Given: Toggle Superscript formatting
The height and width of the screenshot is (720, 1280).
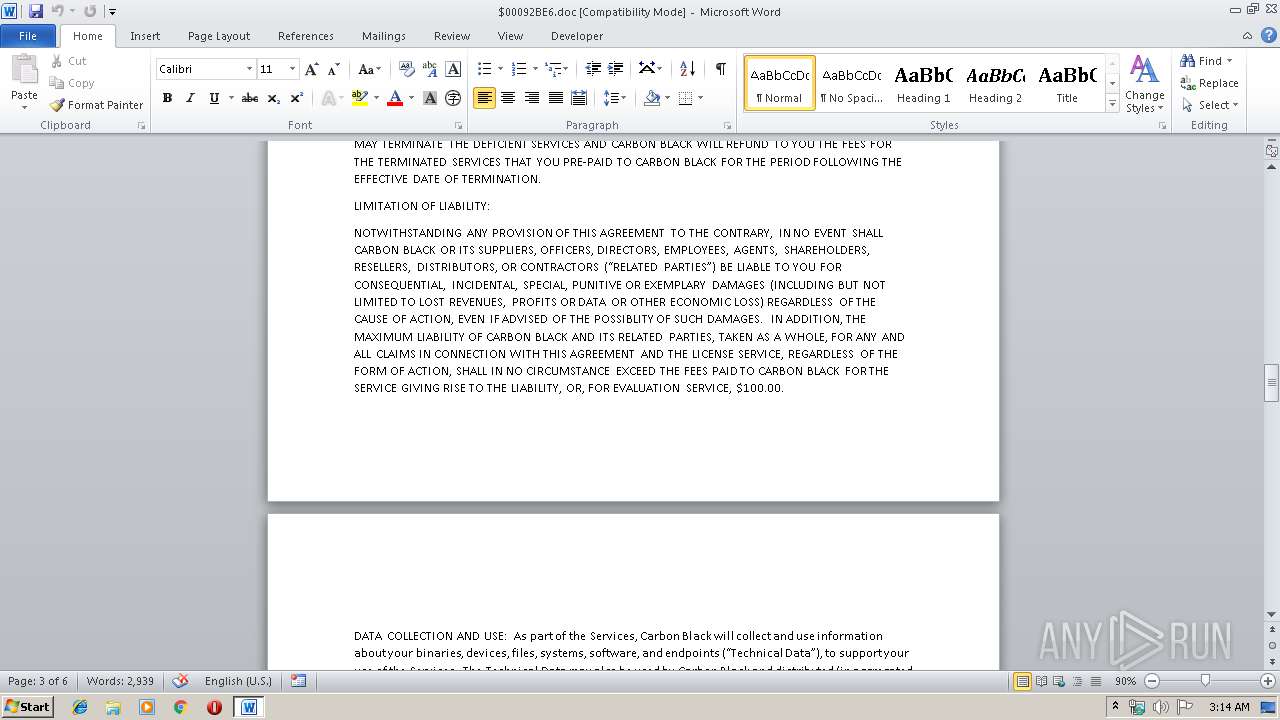Looking at the screenshot, I should pos(297,98).
